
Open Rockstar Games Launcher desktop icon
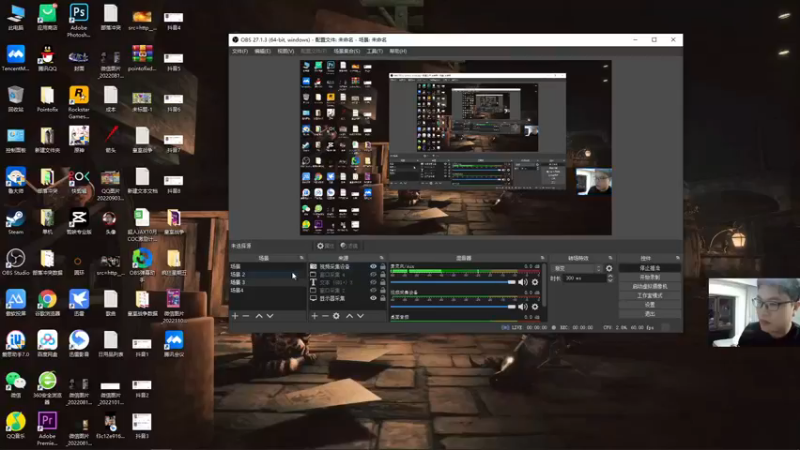tap(79, 102)
